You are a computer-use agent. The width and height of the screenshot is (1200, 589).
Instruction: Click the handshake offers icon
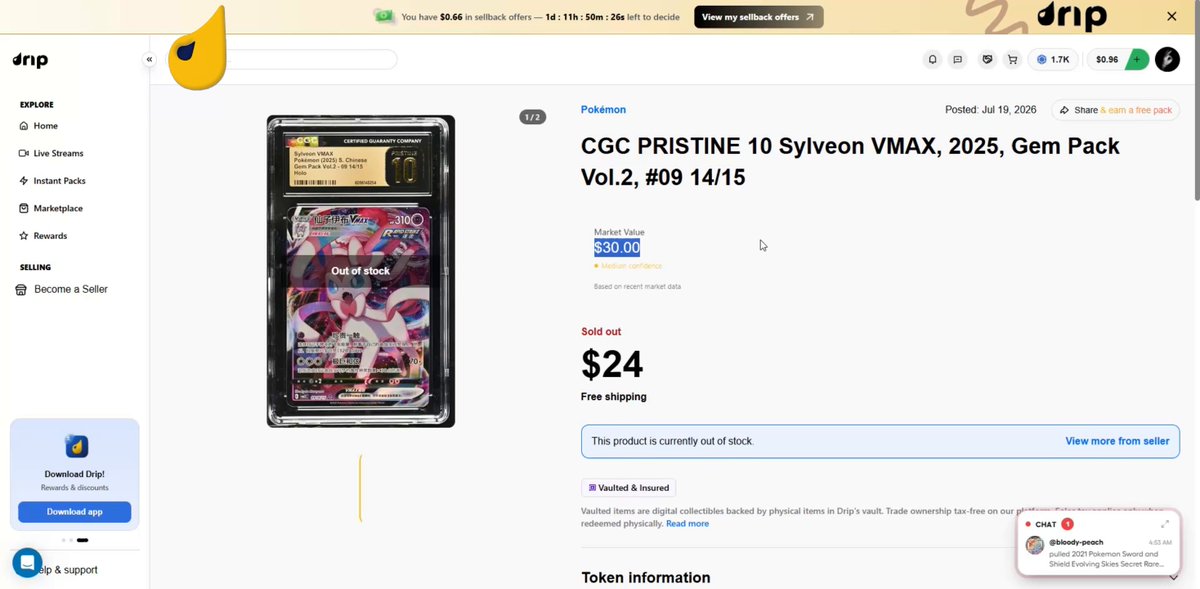tap(988, 60)
